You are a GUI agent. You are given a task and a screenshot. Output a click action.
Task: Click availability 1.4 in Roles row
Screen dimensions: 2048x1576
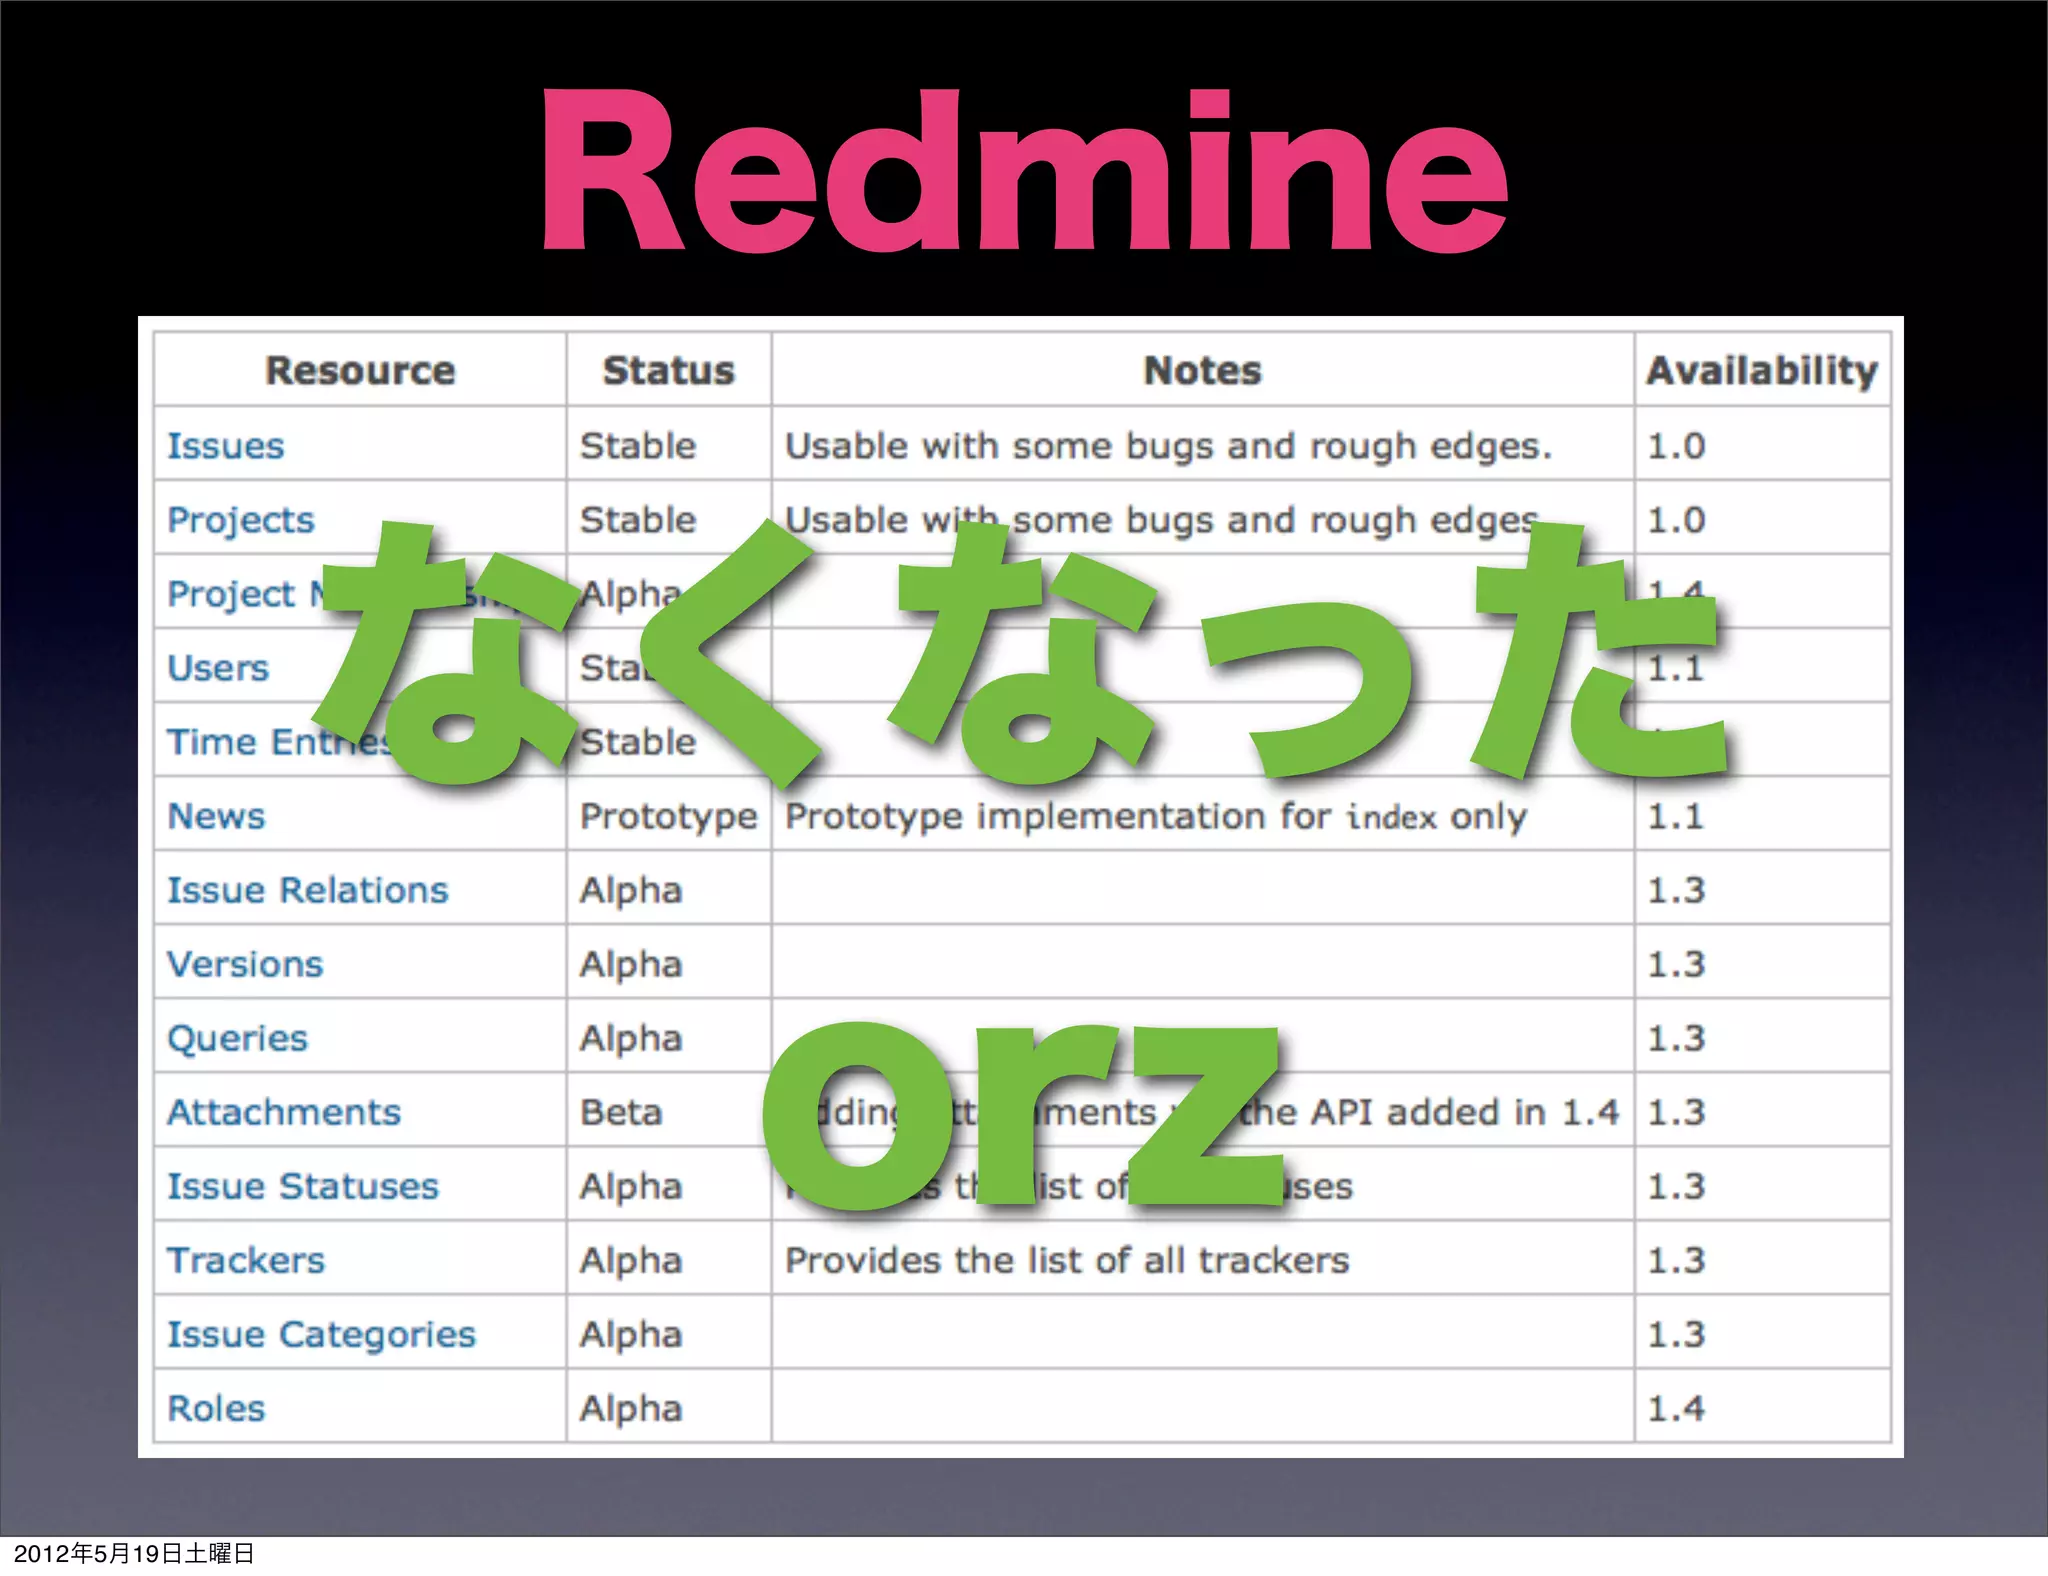(1676, 1408)
